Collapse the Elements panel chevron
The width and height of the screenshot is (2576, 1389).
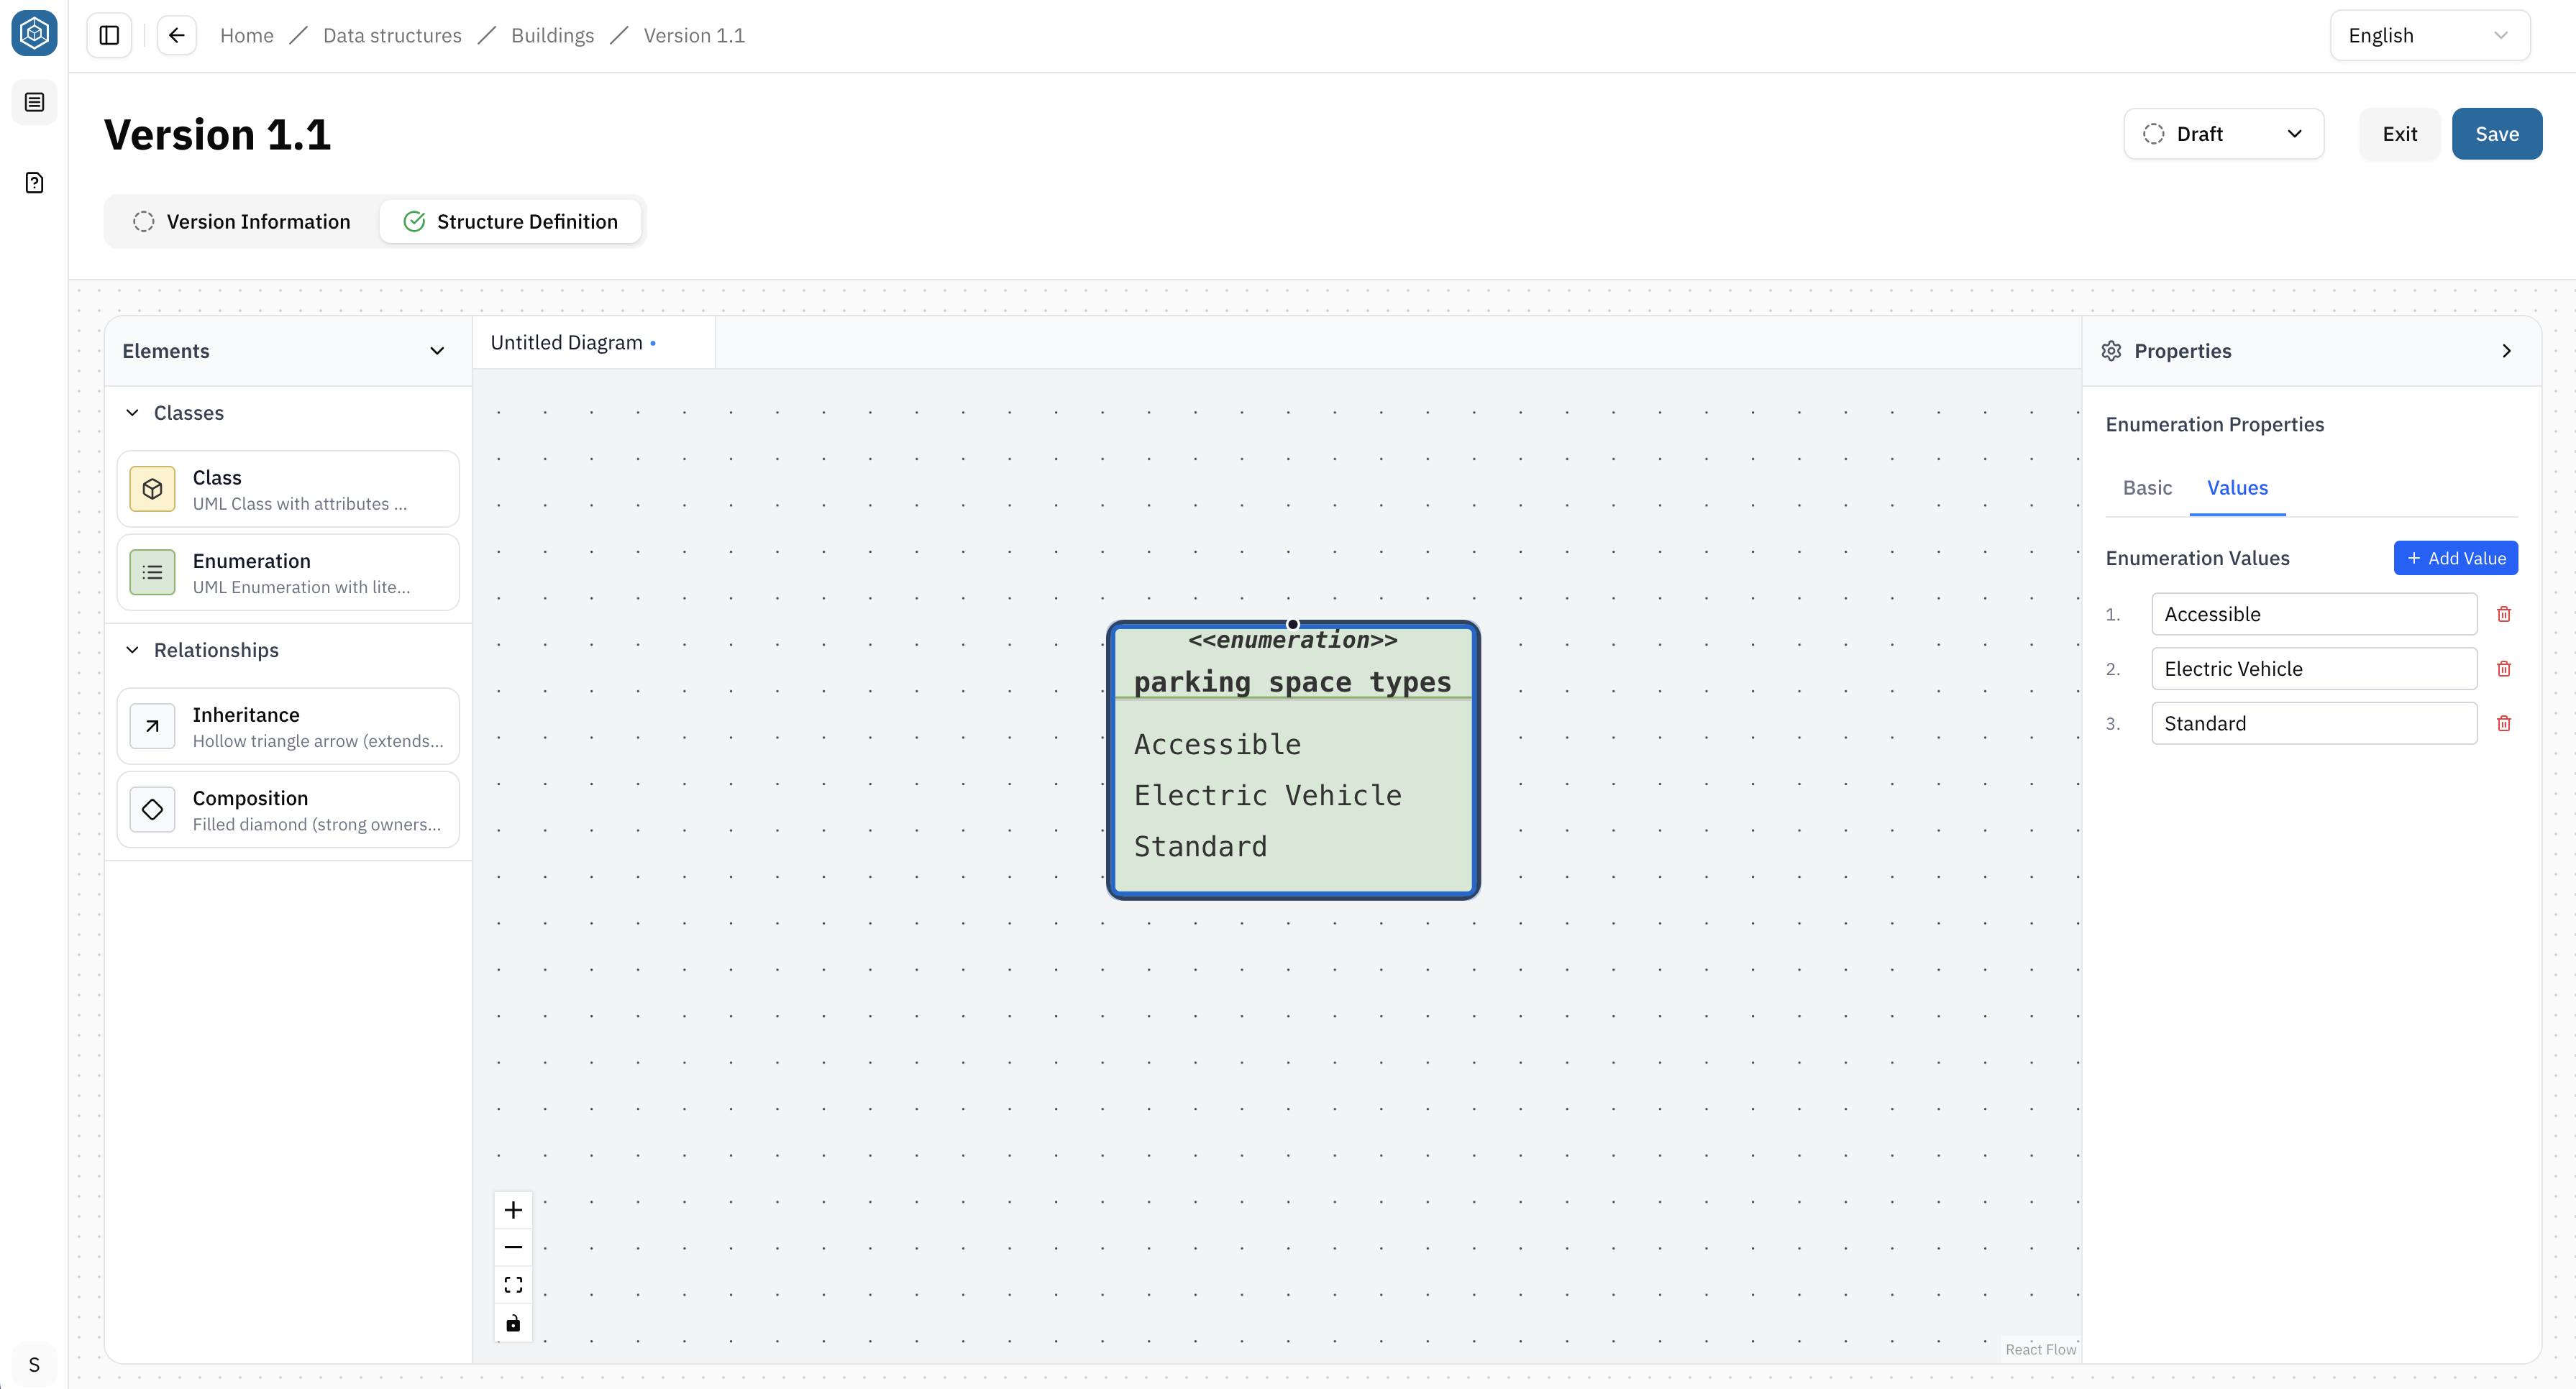pos(437,351)
